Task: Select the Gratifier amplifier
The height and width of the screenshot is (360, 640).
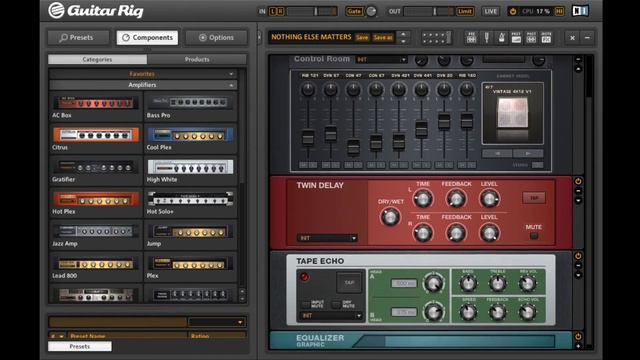Action: [x=96, y=167]
